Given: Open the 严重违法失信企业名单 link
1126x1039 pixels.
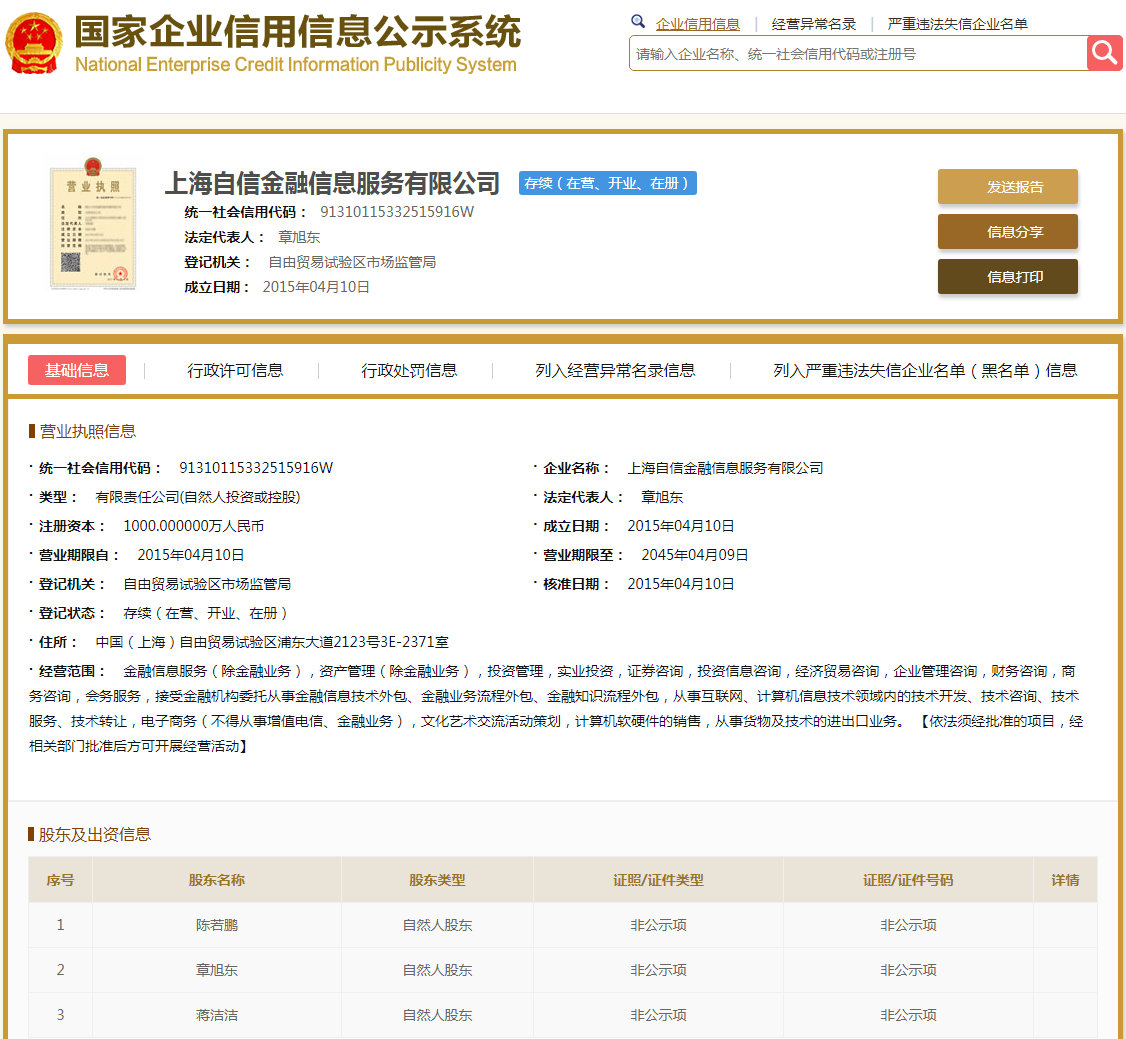Looking at the screenshot, I should [x=957, y=24].
